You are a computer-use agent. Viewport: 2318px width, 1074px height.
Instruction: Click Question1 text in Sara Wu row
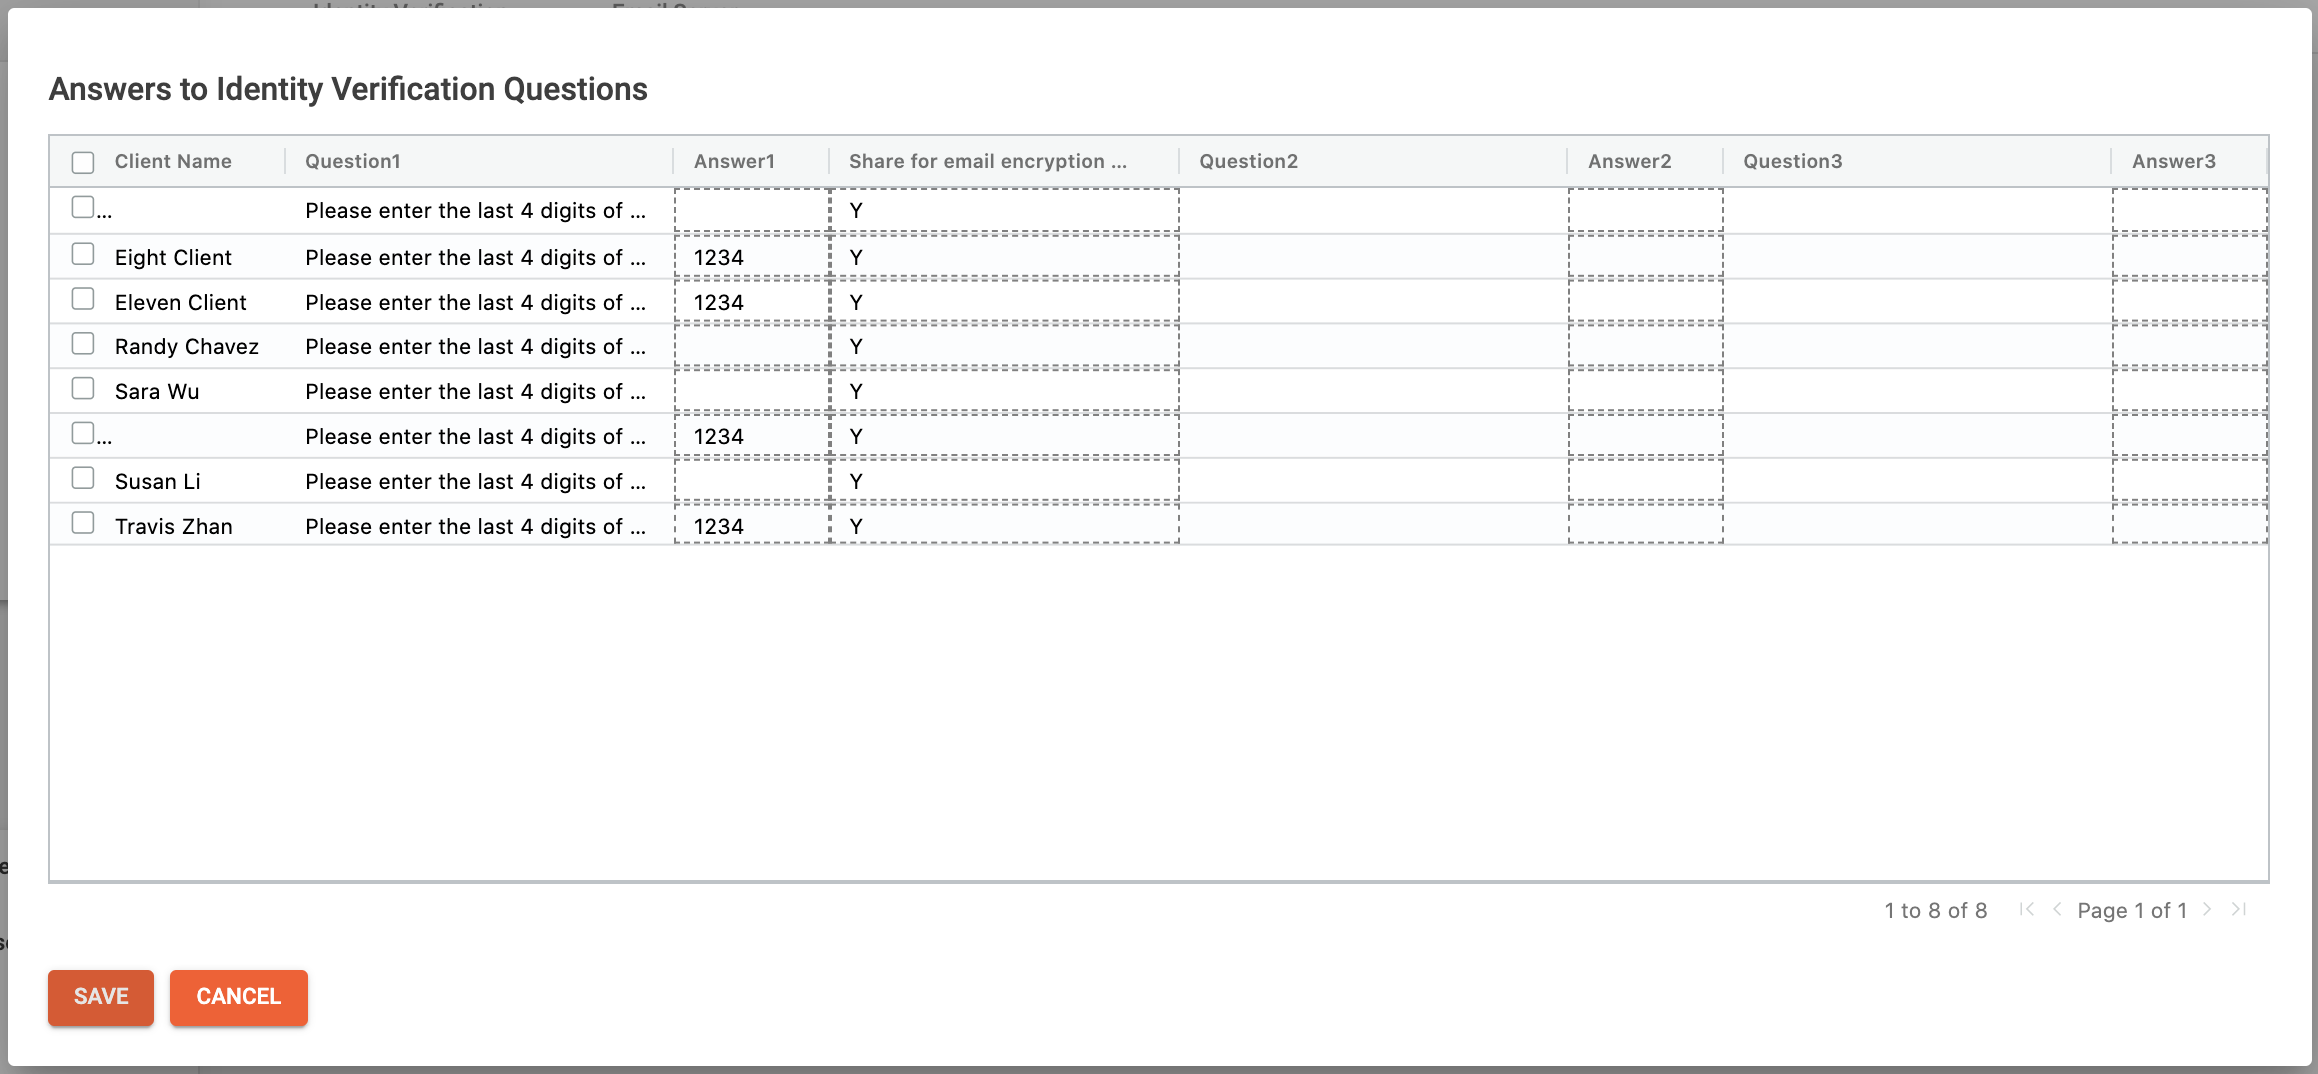(475, 391)
